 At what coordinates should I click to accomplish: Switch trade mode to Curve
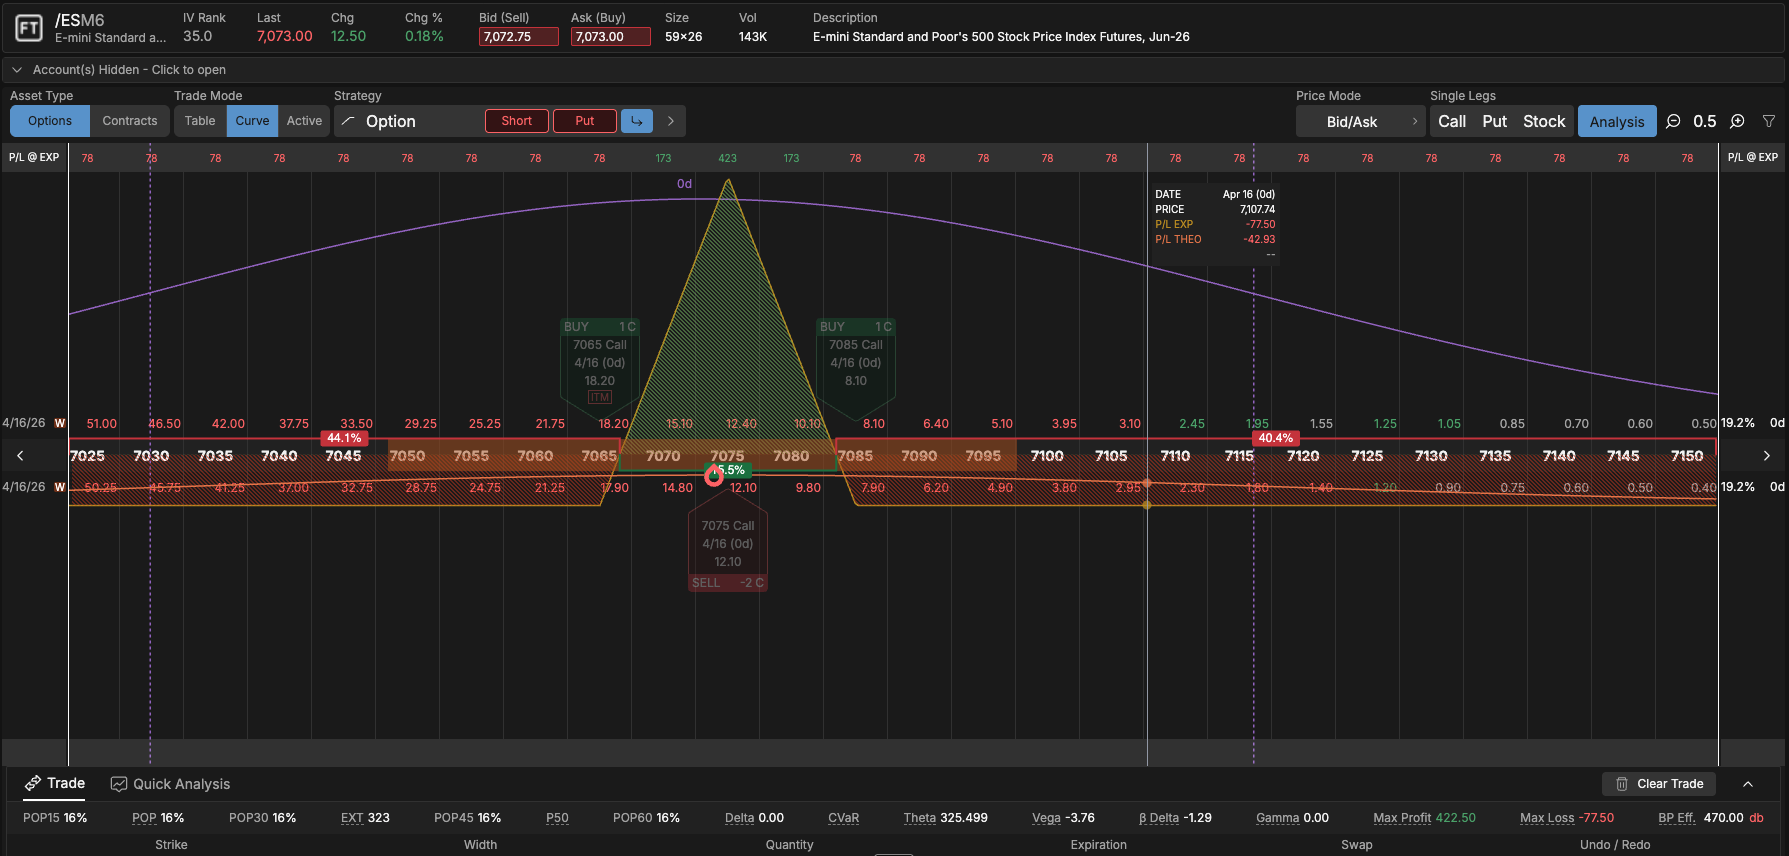point(252,121)
